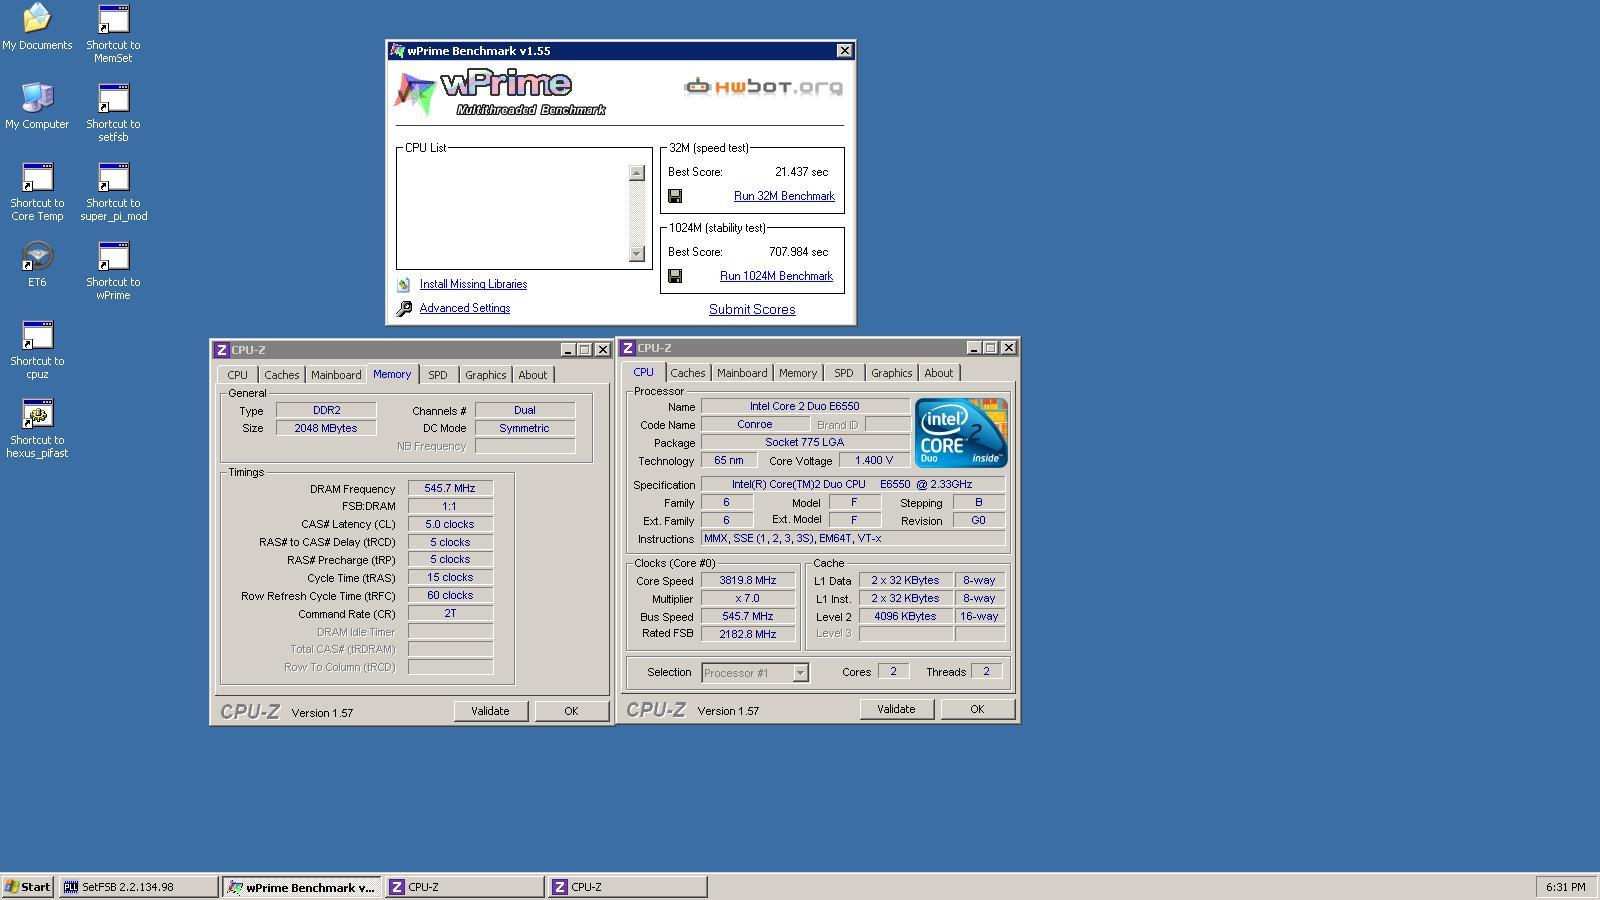Open the Processor #1 selection dropdown
The width and height of the screenshot is (1600, 900).
(755, 673)
